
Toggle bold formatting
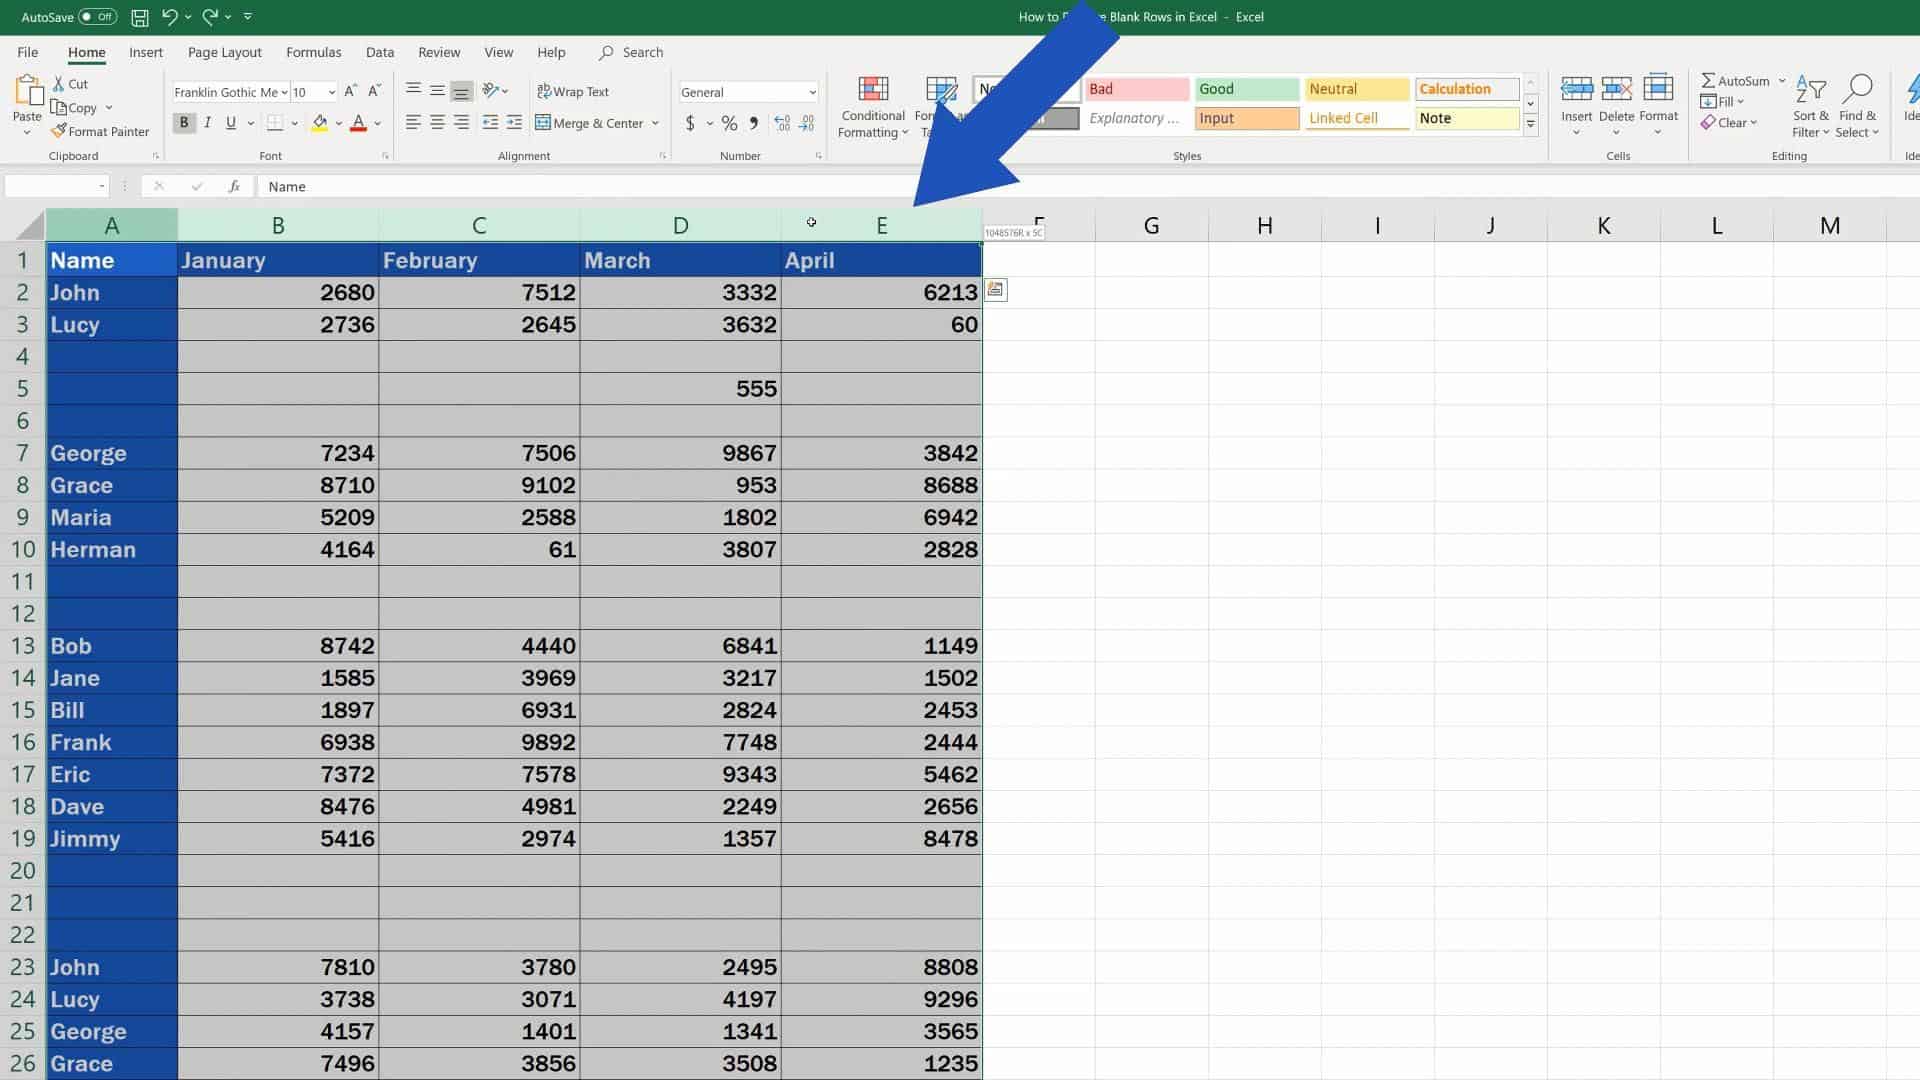184,122
